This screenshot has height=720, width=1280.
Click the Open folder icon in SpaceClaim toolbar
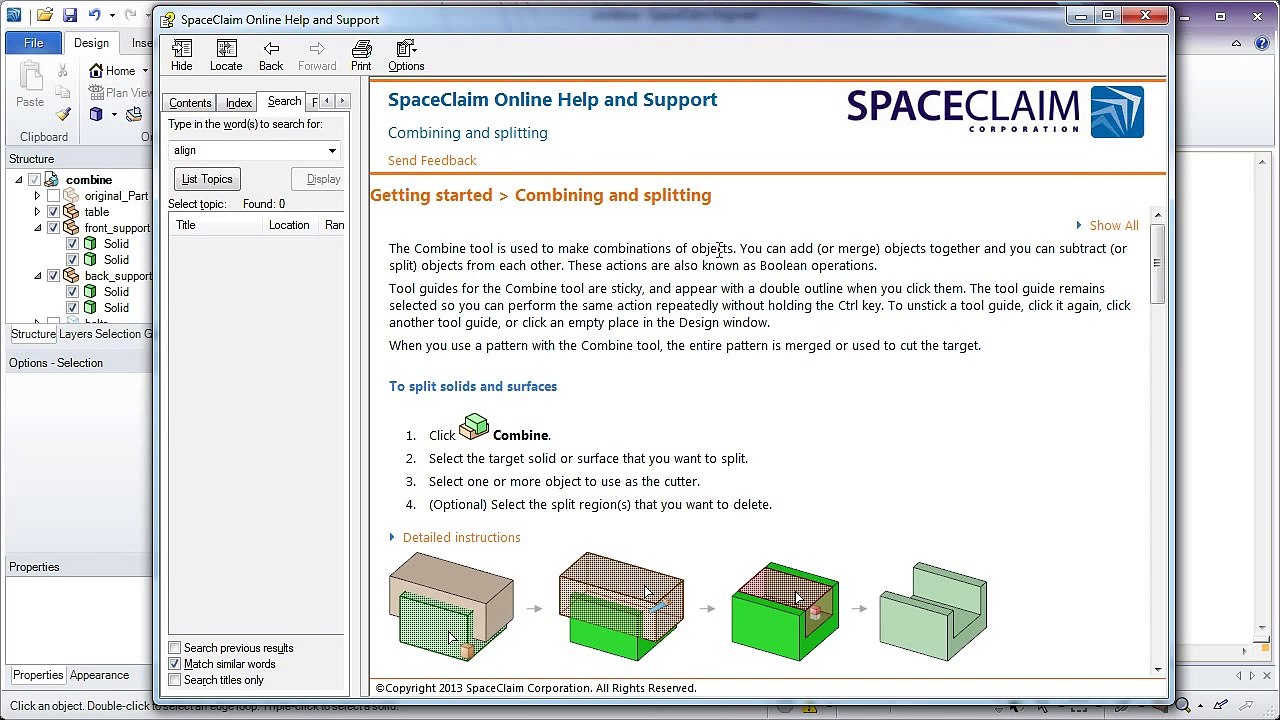point(45,15)
